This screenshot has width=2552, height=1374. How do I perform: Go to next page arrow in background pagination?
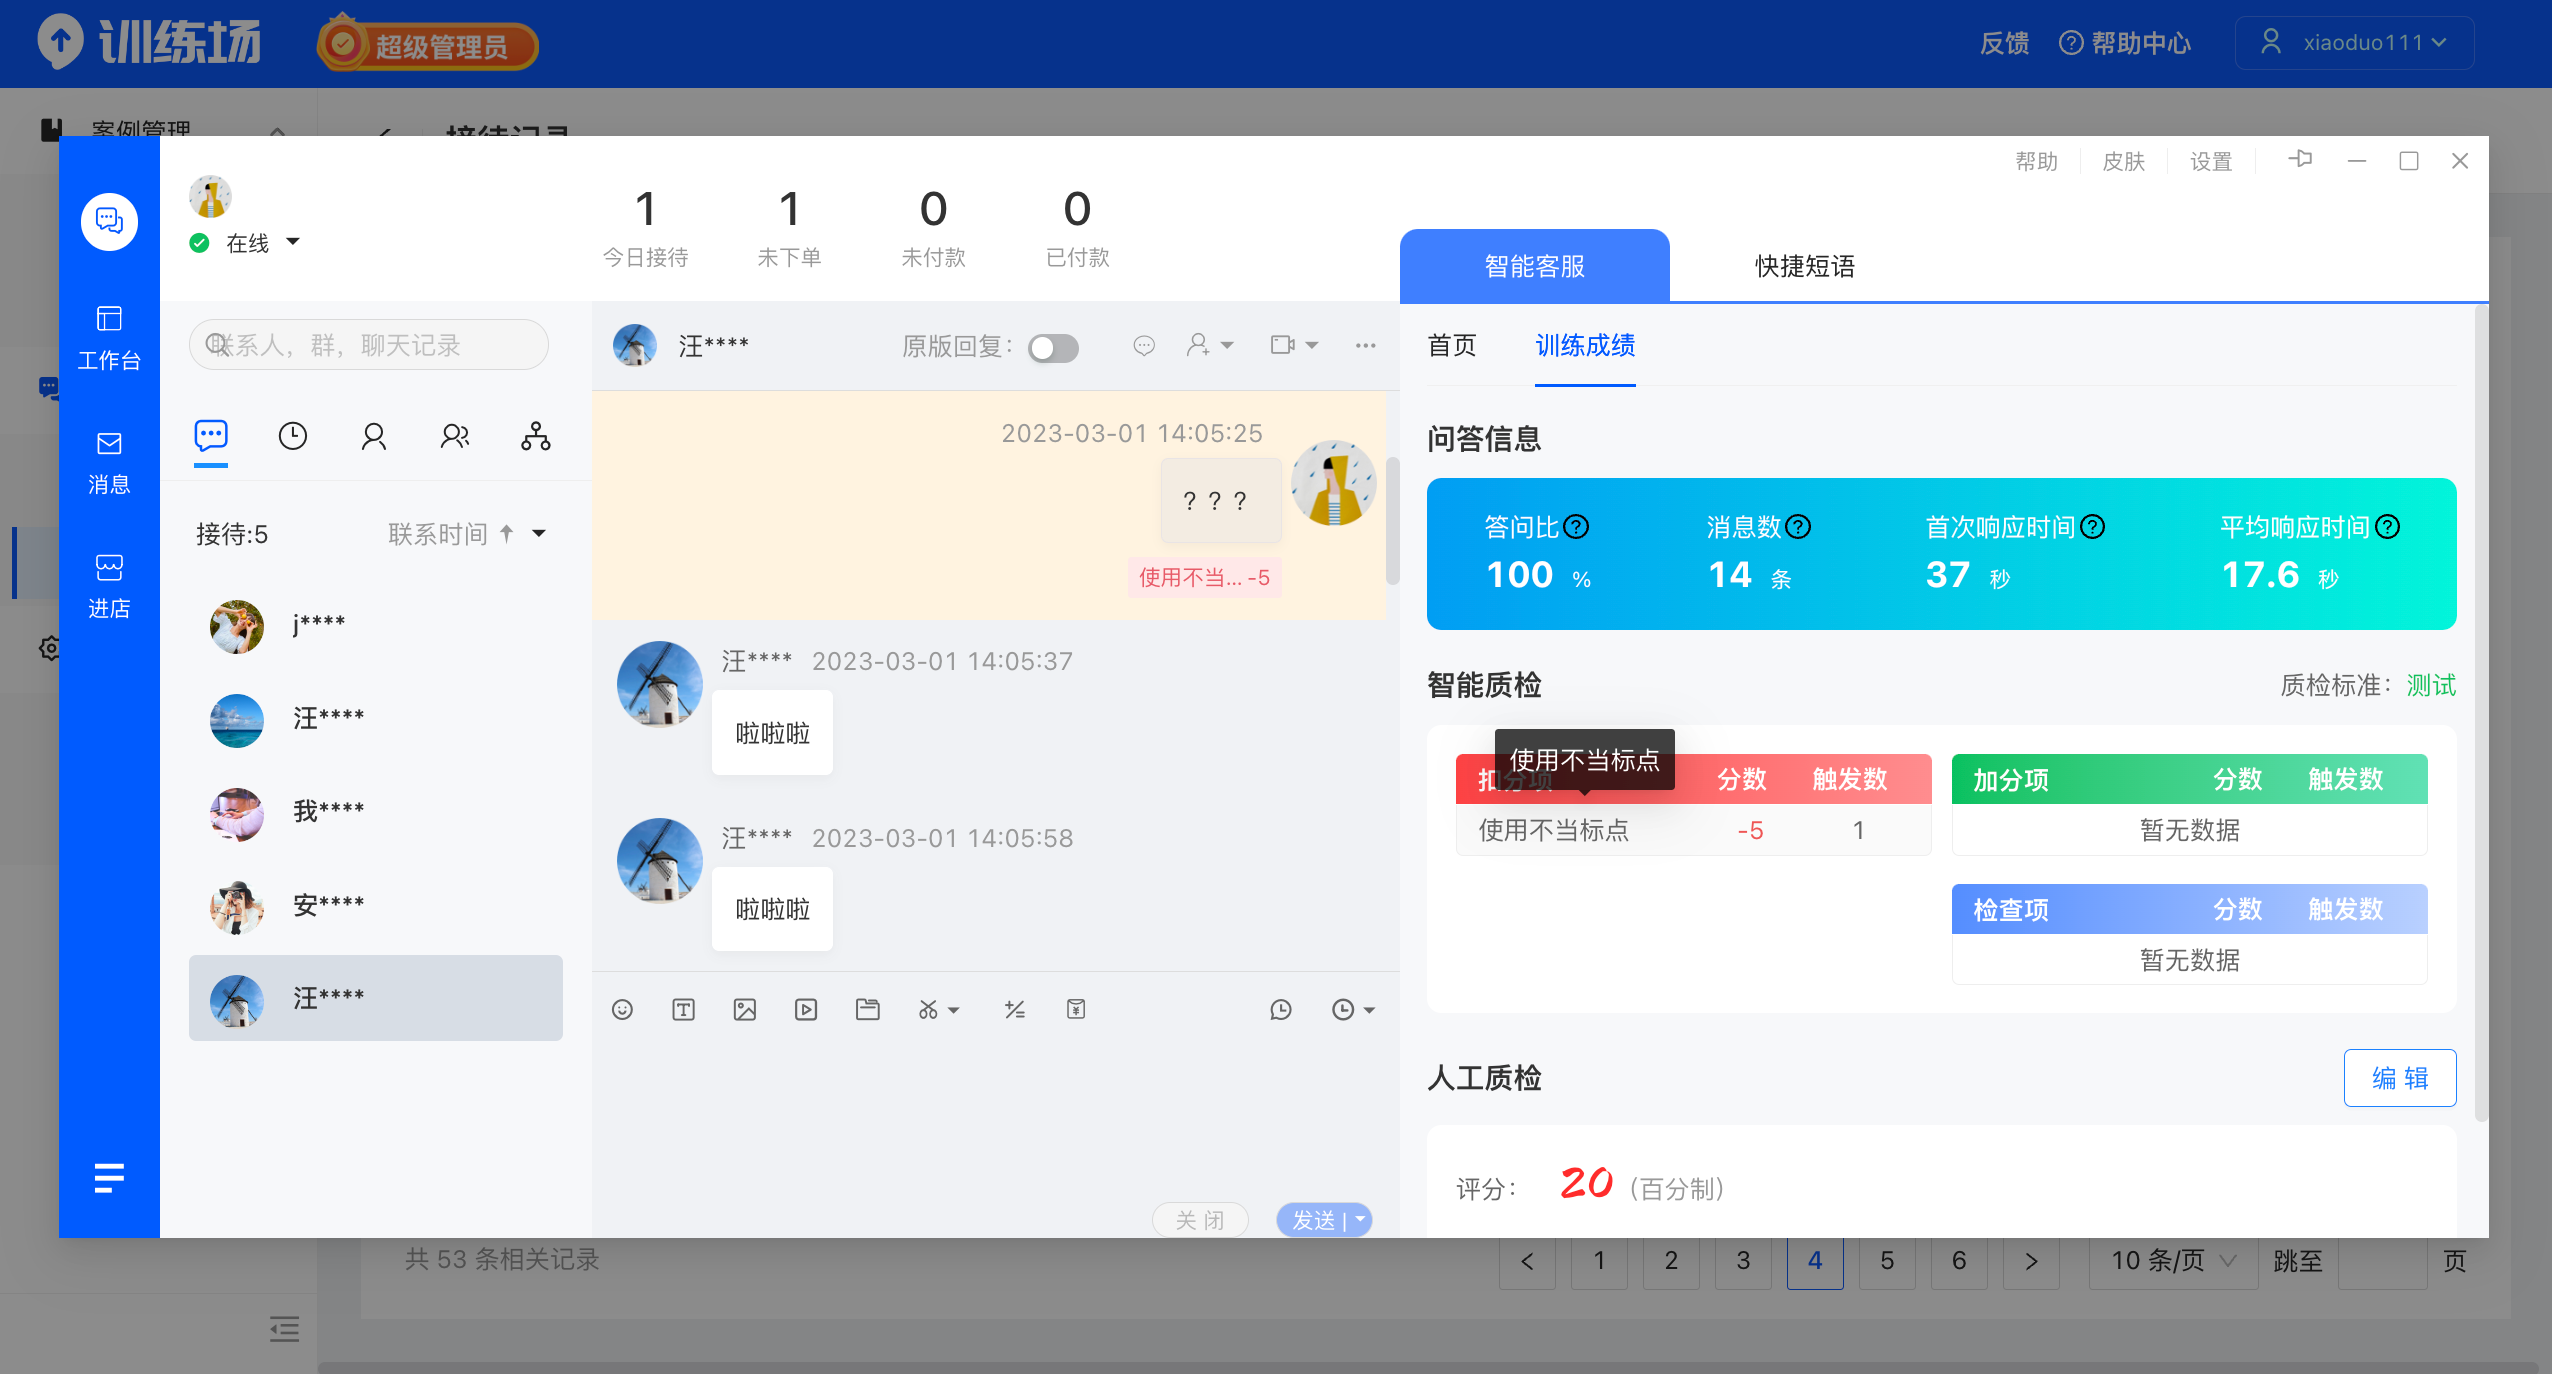tap(2031, 1260)
